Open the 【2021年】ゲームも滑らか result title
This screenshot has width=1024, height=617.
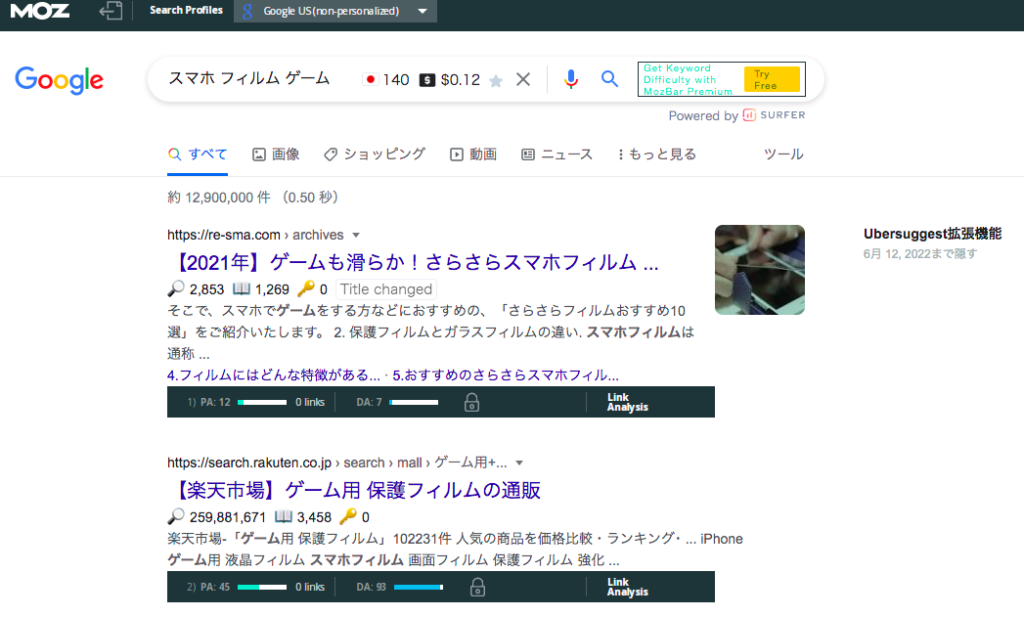point(417,262)
